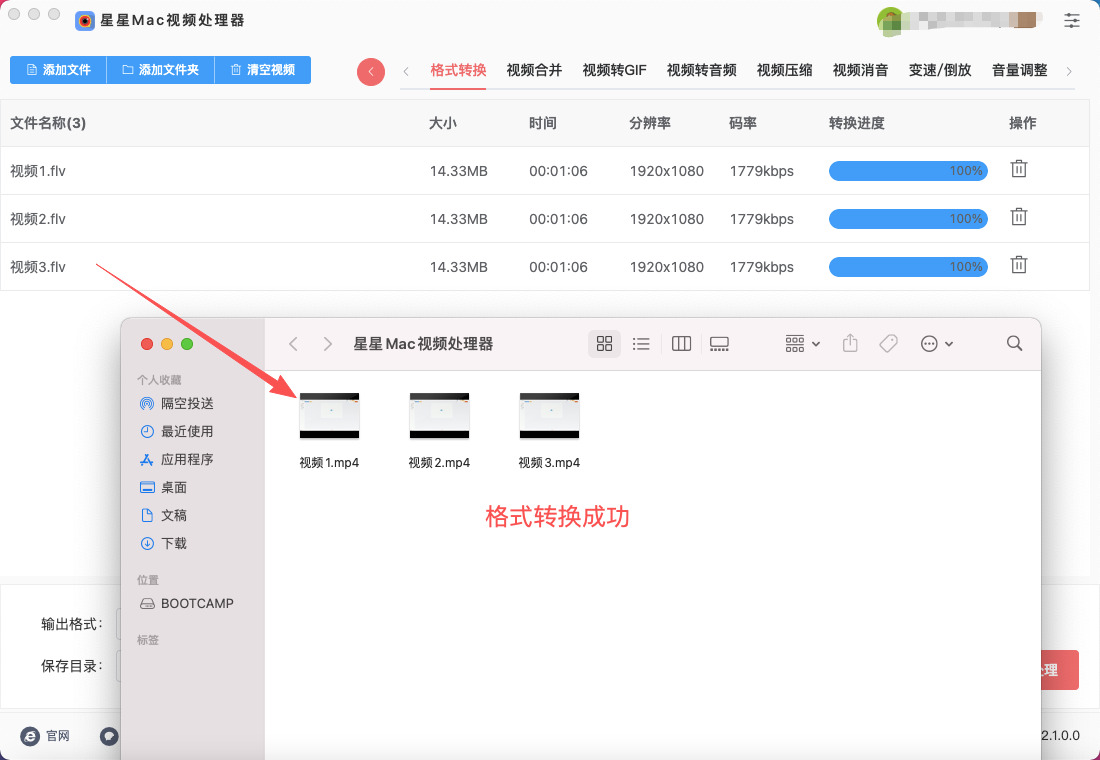Click the 文件名称(3) column header
The width and height of the screenshot is (1100, 760).
[x=48, y=124]
